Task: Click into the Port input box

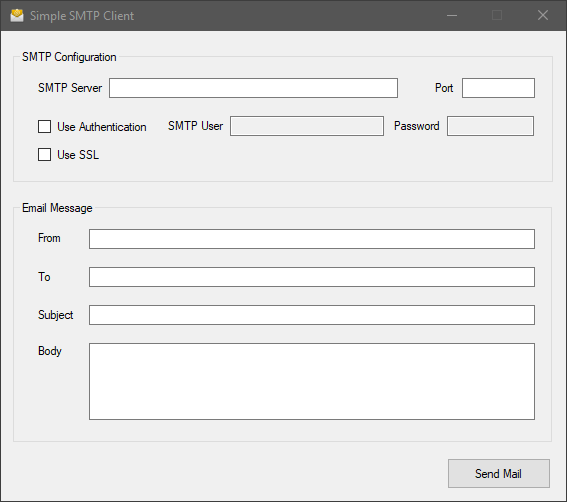Action: pos(498,88)
